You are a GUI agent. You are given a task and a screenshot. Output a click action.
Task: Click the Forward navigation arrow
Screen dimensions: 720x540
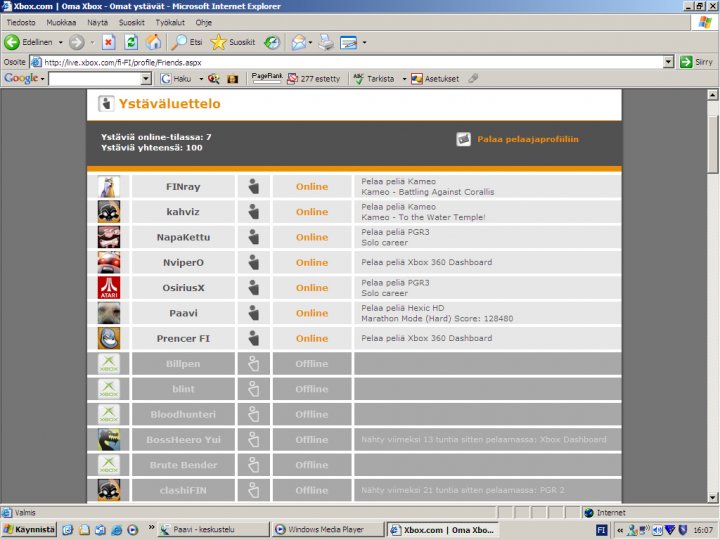[x=77, y=42]
